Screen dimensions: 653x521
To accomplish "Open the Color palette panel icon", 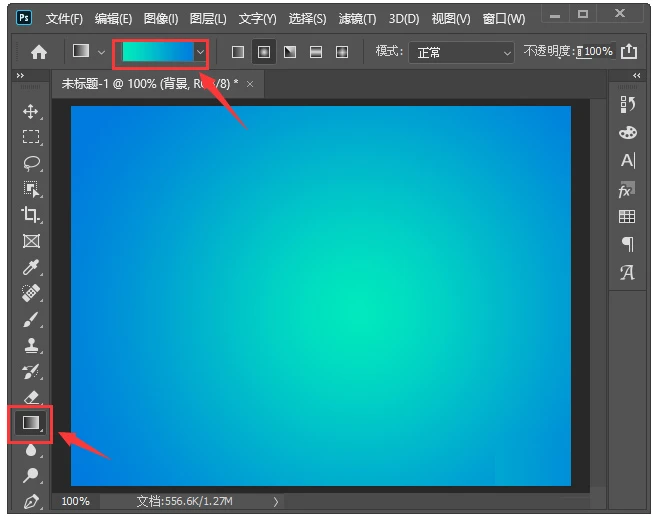I will 628,132.
